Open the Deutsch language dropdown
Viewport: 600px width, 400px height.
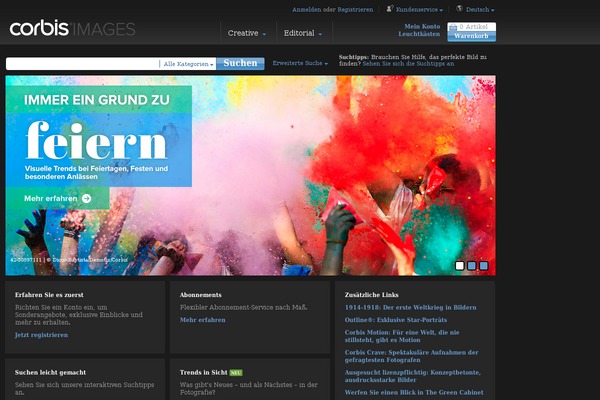click(480, 10)
